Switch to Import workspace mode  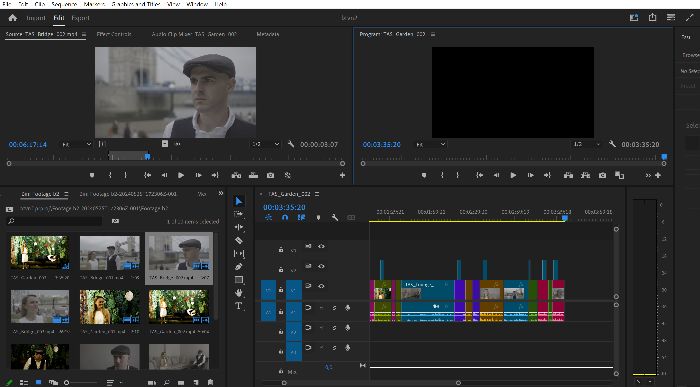pyautogui.click(x=36, y=18)
